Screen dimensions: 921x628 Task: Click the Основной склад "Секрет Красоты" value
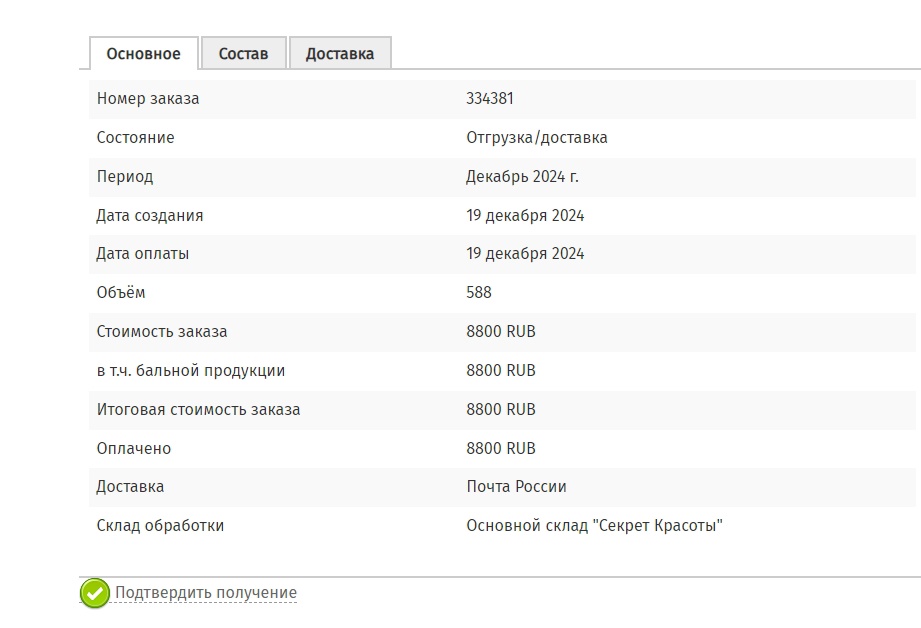[594, 526]
